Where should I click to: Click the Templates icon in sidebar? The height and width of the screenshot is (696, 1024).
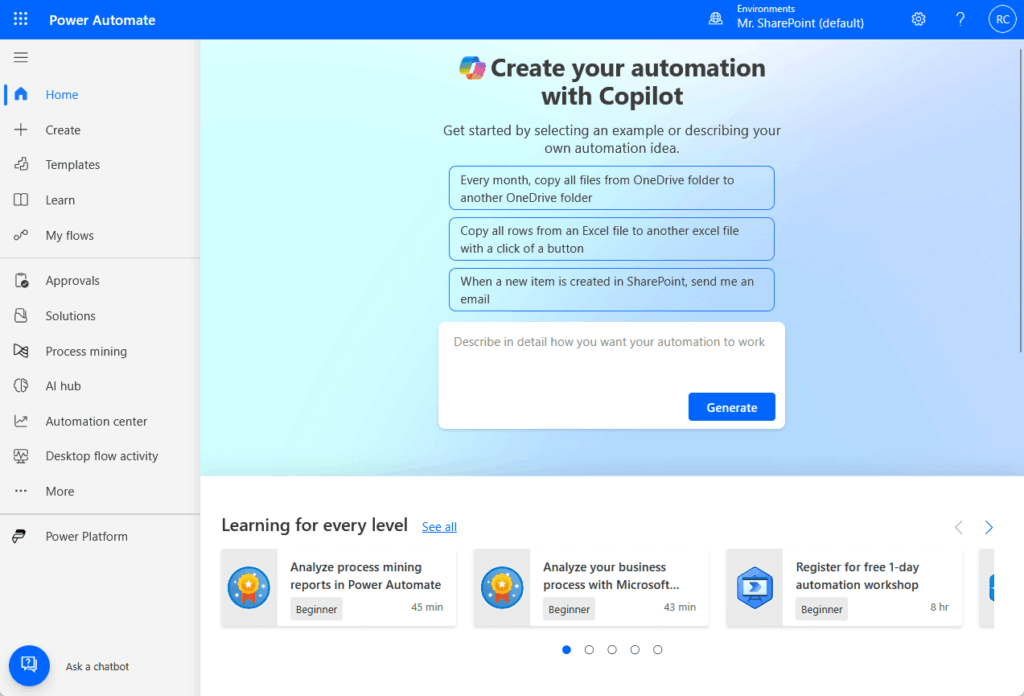coord(21,164)
